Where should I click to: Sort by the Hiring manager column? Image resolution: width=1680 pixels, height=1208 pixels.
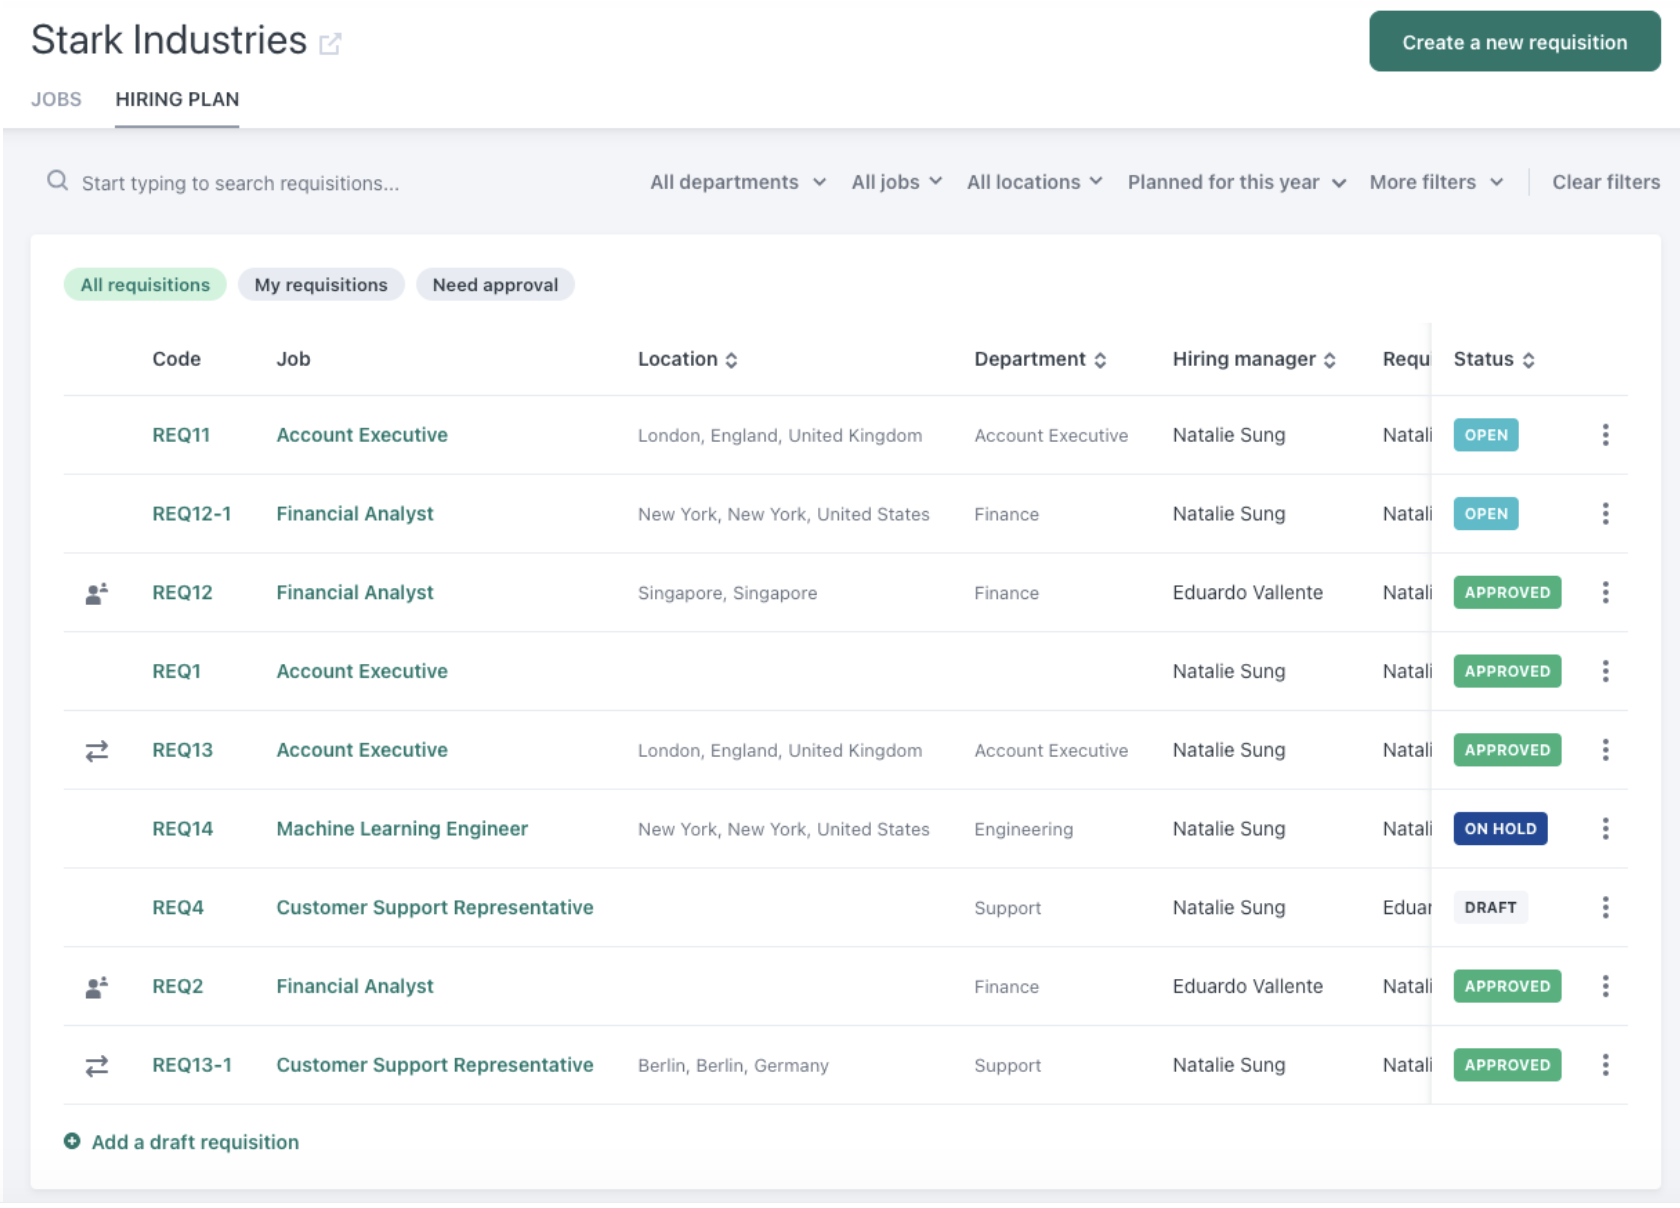click(x=1254, y=359)
